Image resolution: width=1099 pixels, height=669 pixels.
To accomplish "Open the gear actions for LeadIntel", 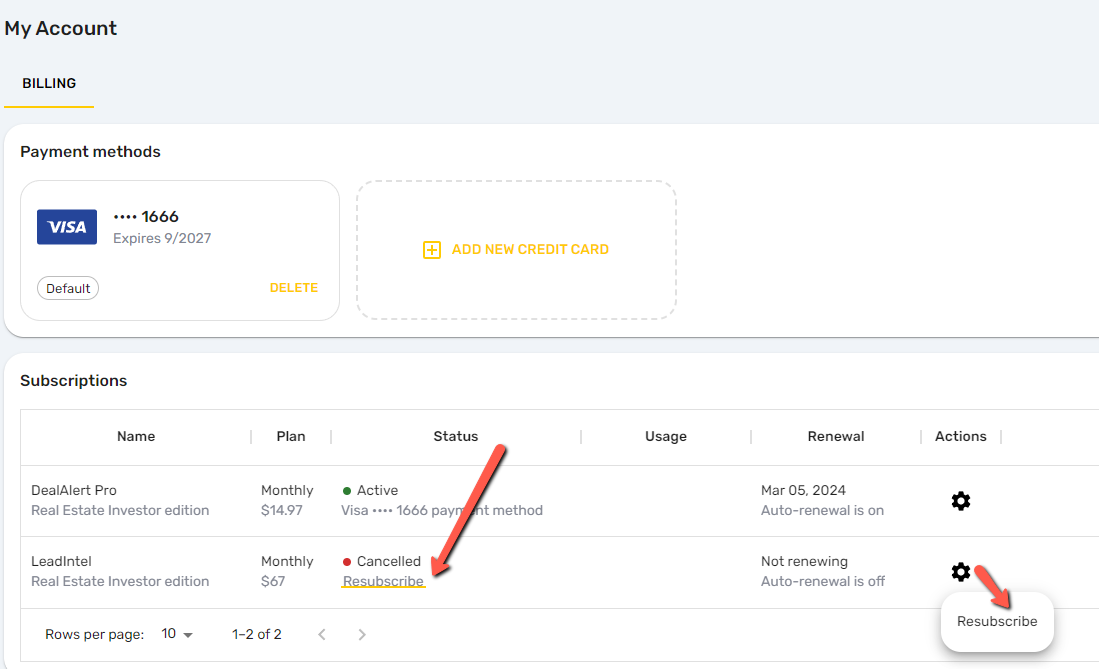I will point(960,572).
